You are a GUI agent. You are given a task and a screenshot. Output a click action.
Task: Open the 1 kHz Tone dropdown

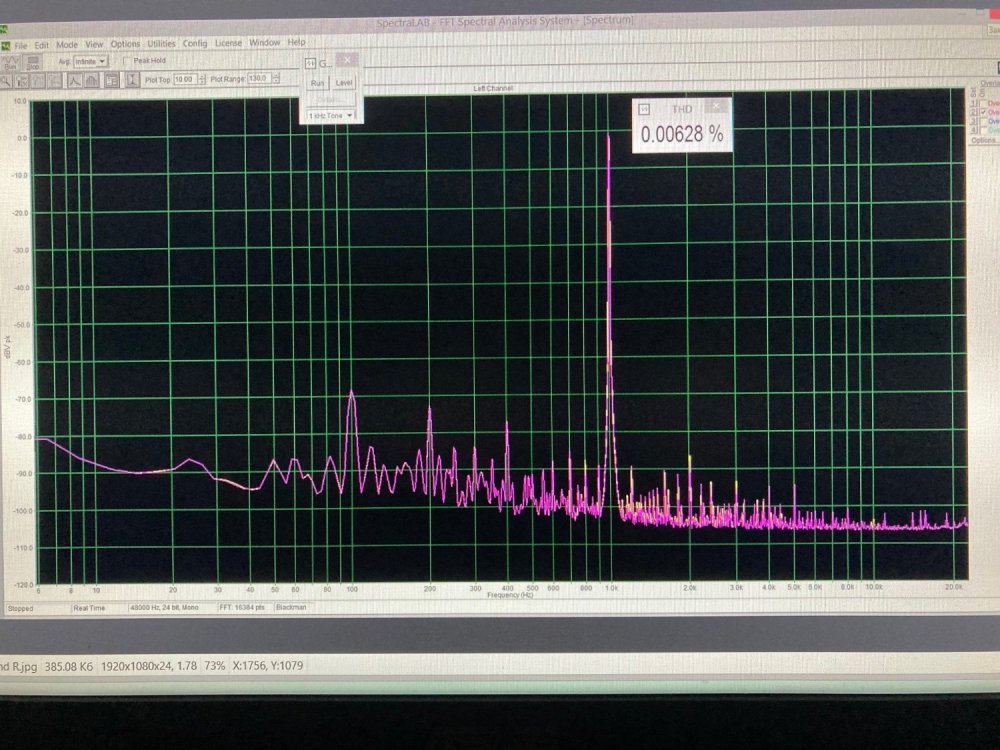pos(331,116)
